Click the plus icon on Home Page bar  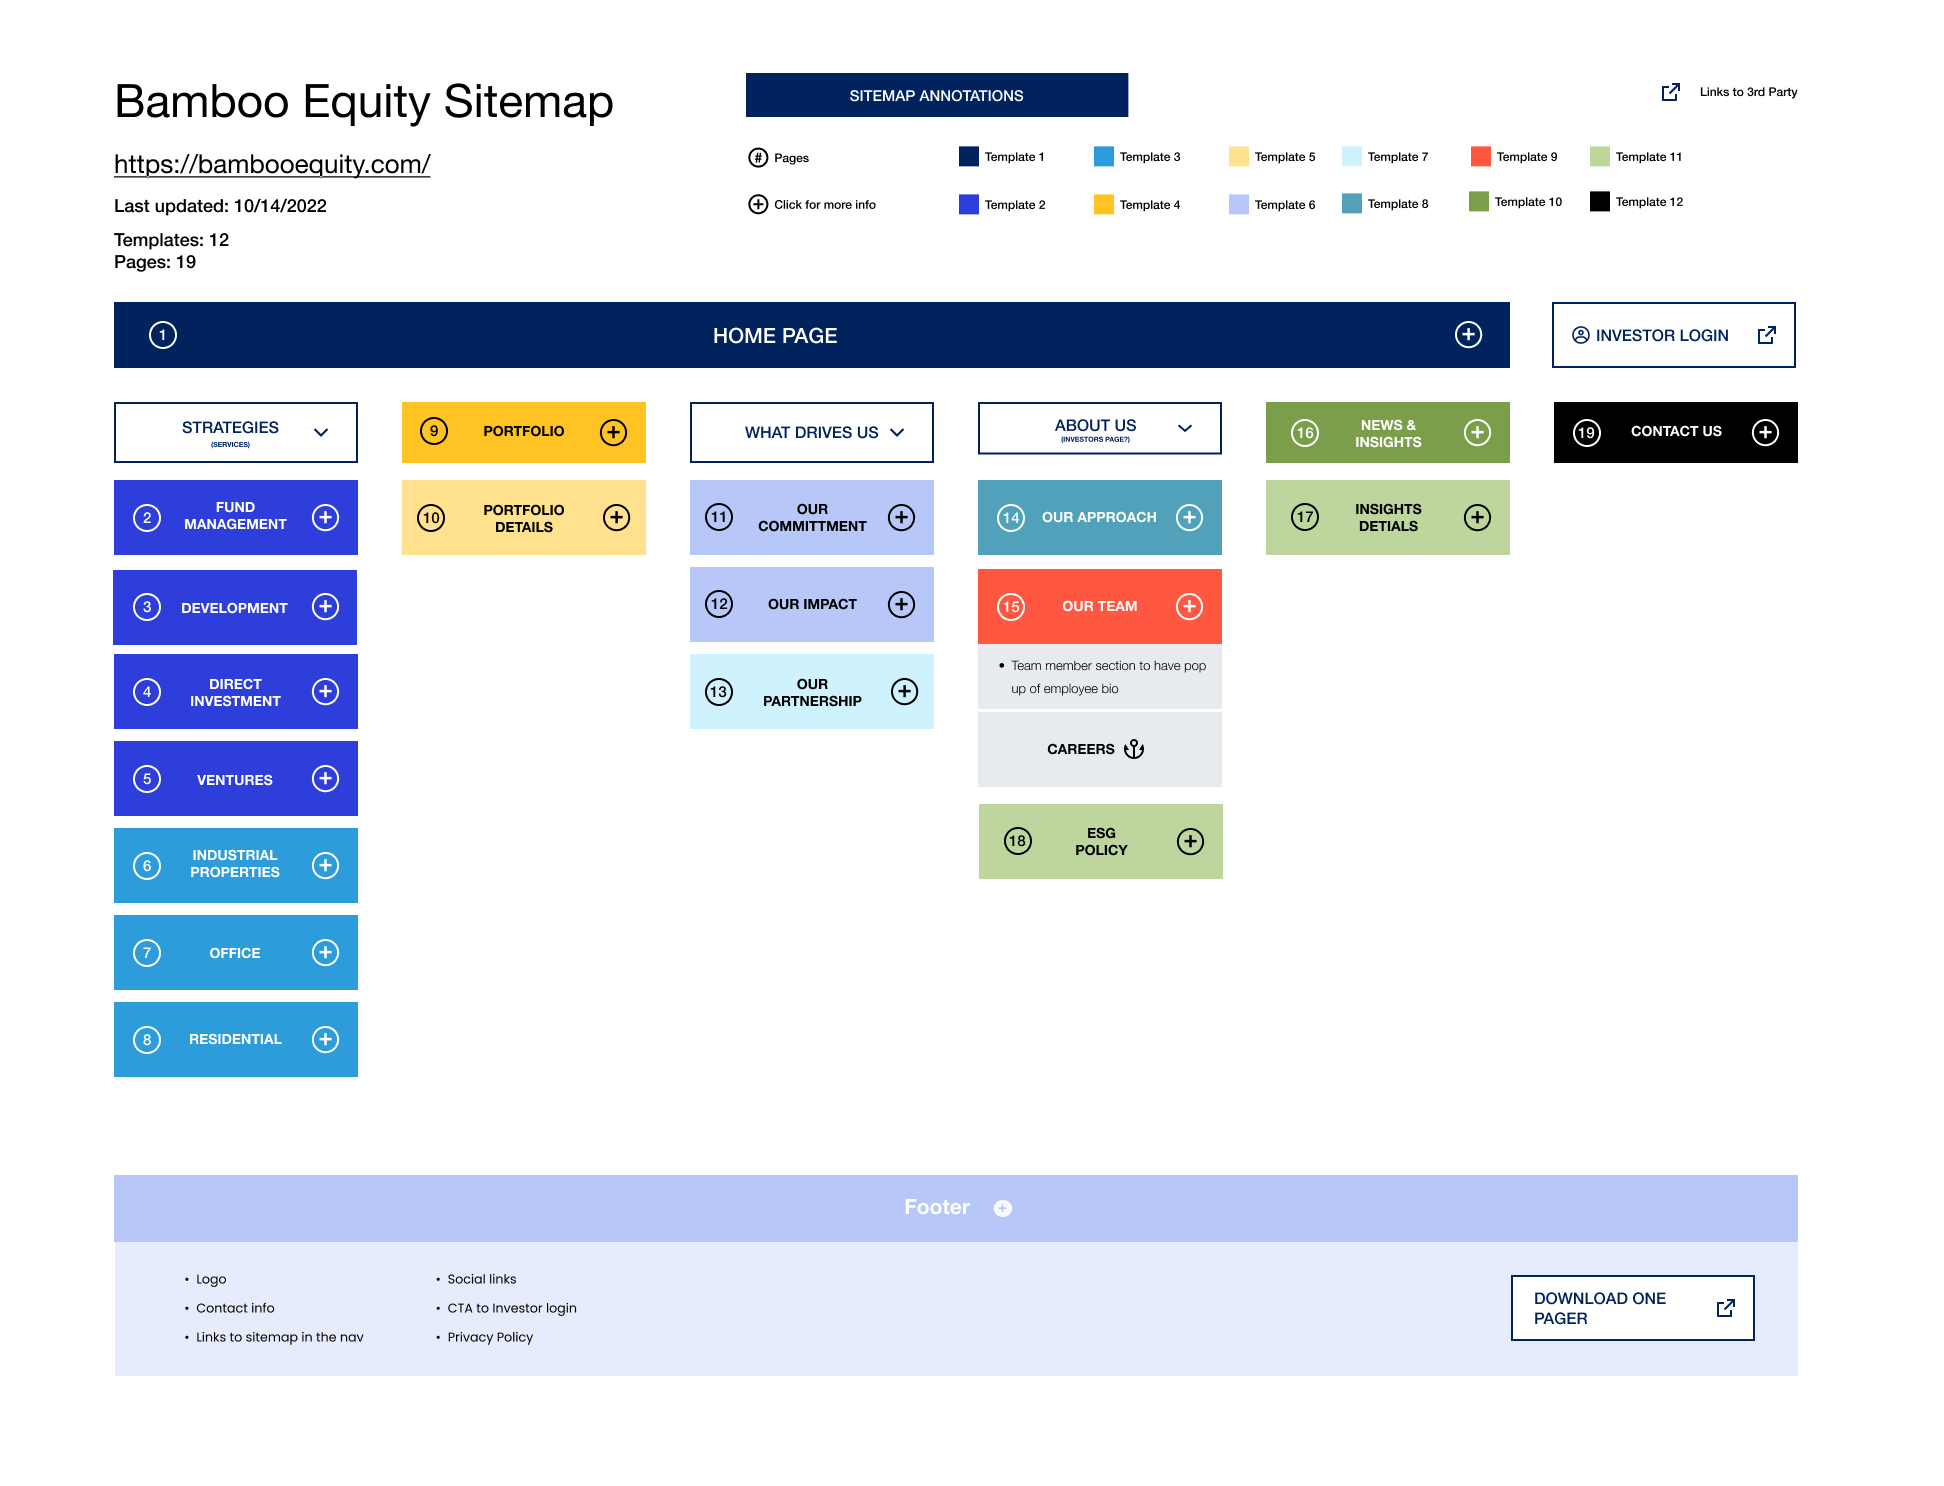click(x=1467, y=335)
